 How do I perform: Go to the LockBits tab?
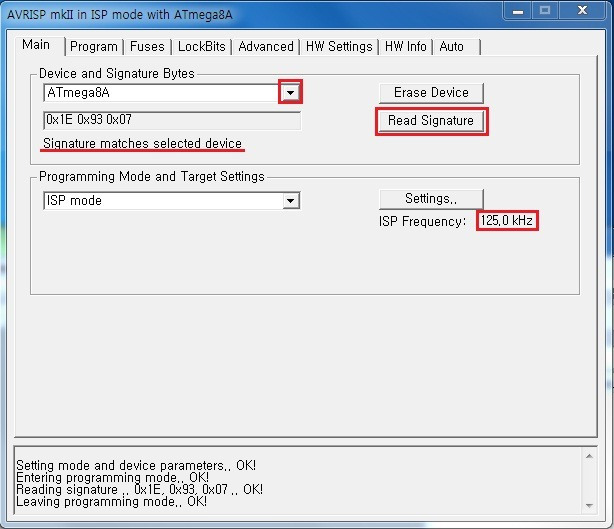coord(202,47)
